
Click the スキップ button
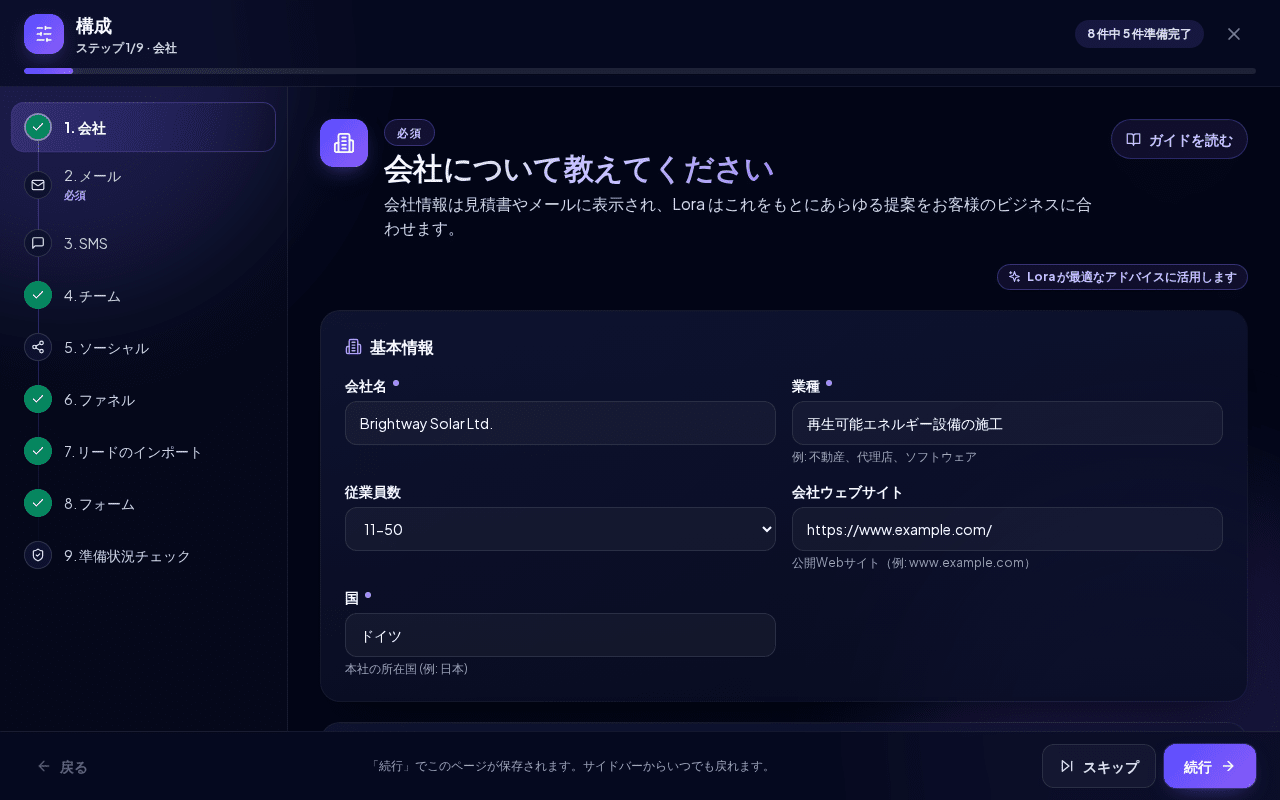pyautogui.click(x=1099, y=766)
